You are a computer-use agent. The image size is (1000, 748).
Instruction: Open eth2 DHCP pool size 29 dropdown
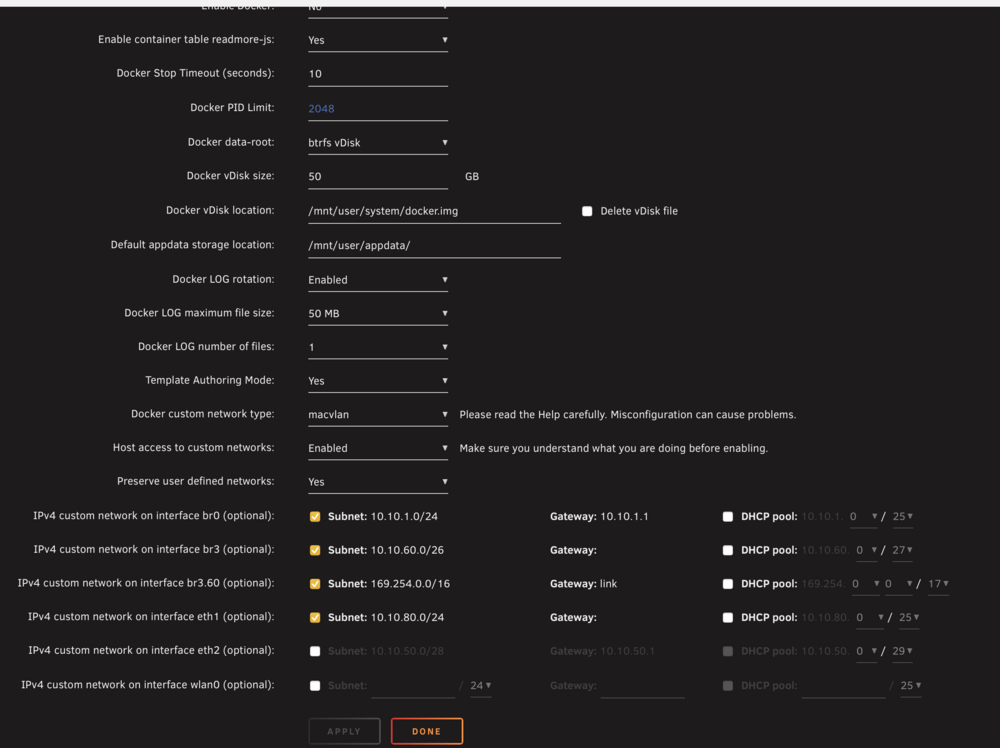click(x=902, y=651)
